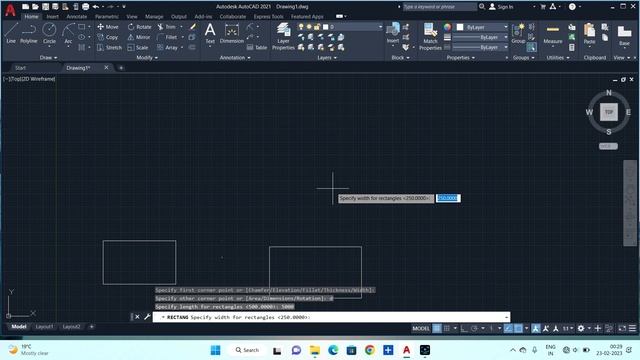The width and height of the screenshot is (640, 360).
Task: Open Layer Properties manager
Action: point(283,36)
